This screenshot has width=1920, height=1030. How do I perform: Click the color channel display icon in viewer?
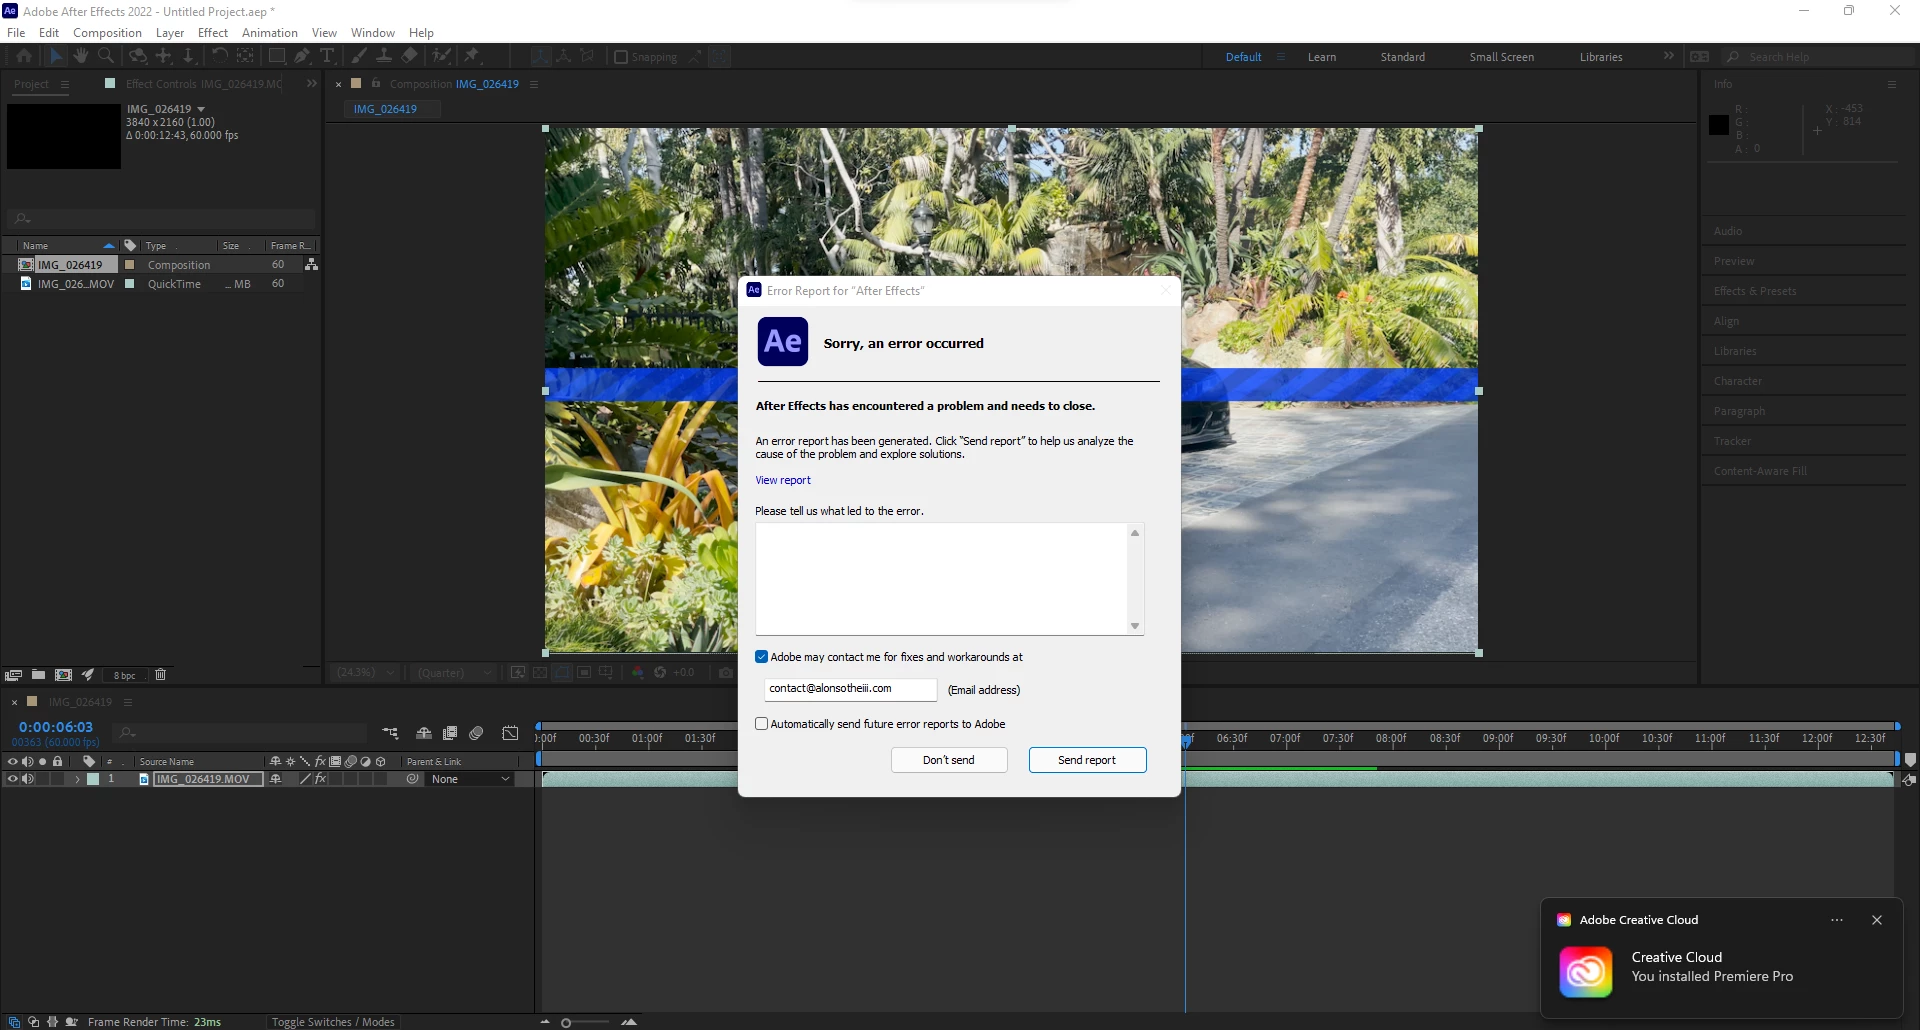point(637,673)
